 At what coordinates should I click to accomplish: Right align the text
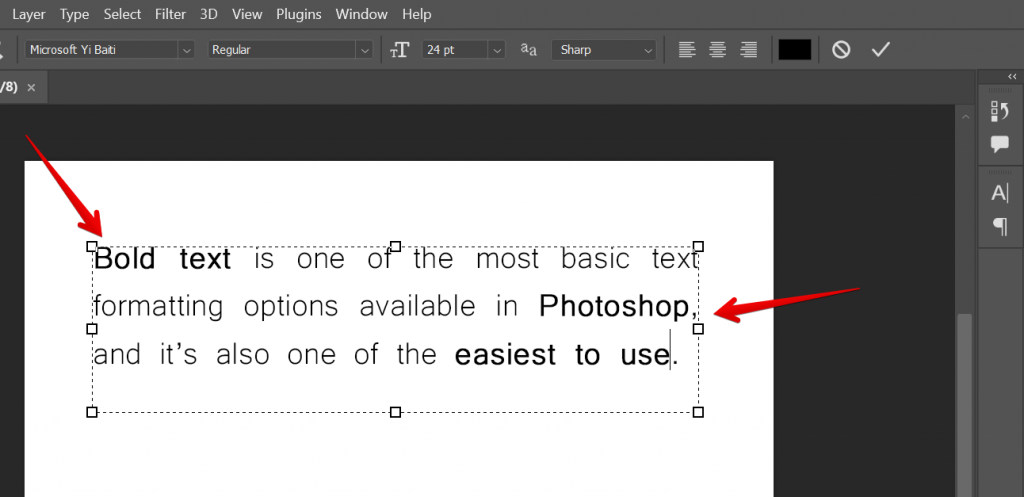pos(747,49)
